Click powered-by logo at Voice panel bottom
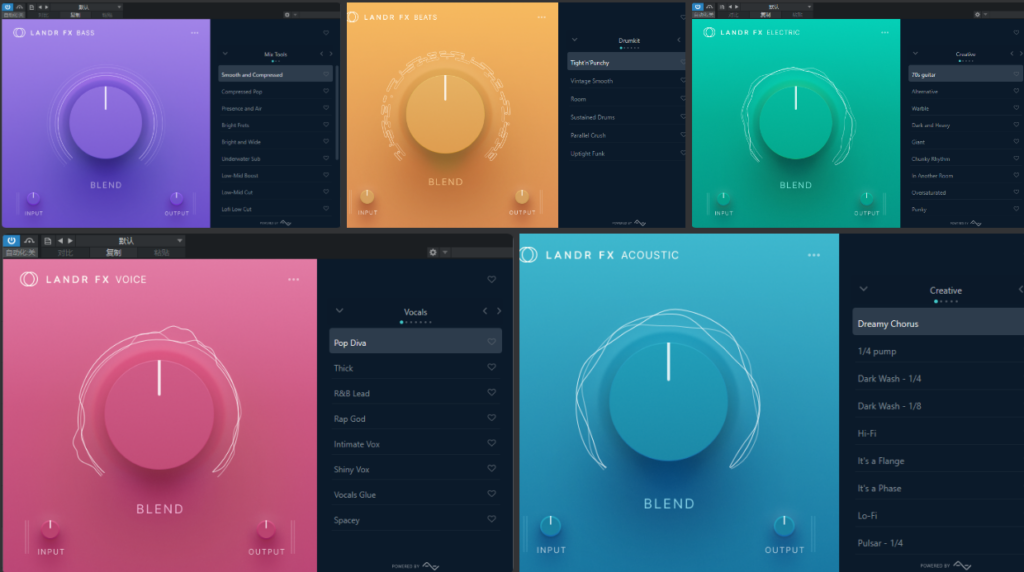This screenshot has width=1024, height=572. pyautogui.click(x=415, y=566)
